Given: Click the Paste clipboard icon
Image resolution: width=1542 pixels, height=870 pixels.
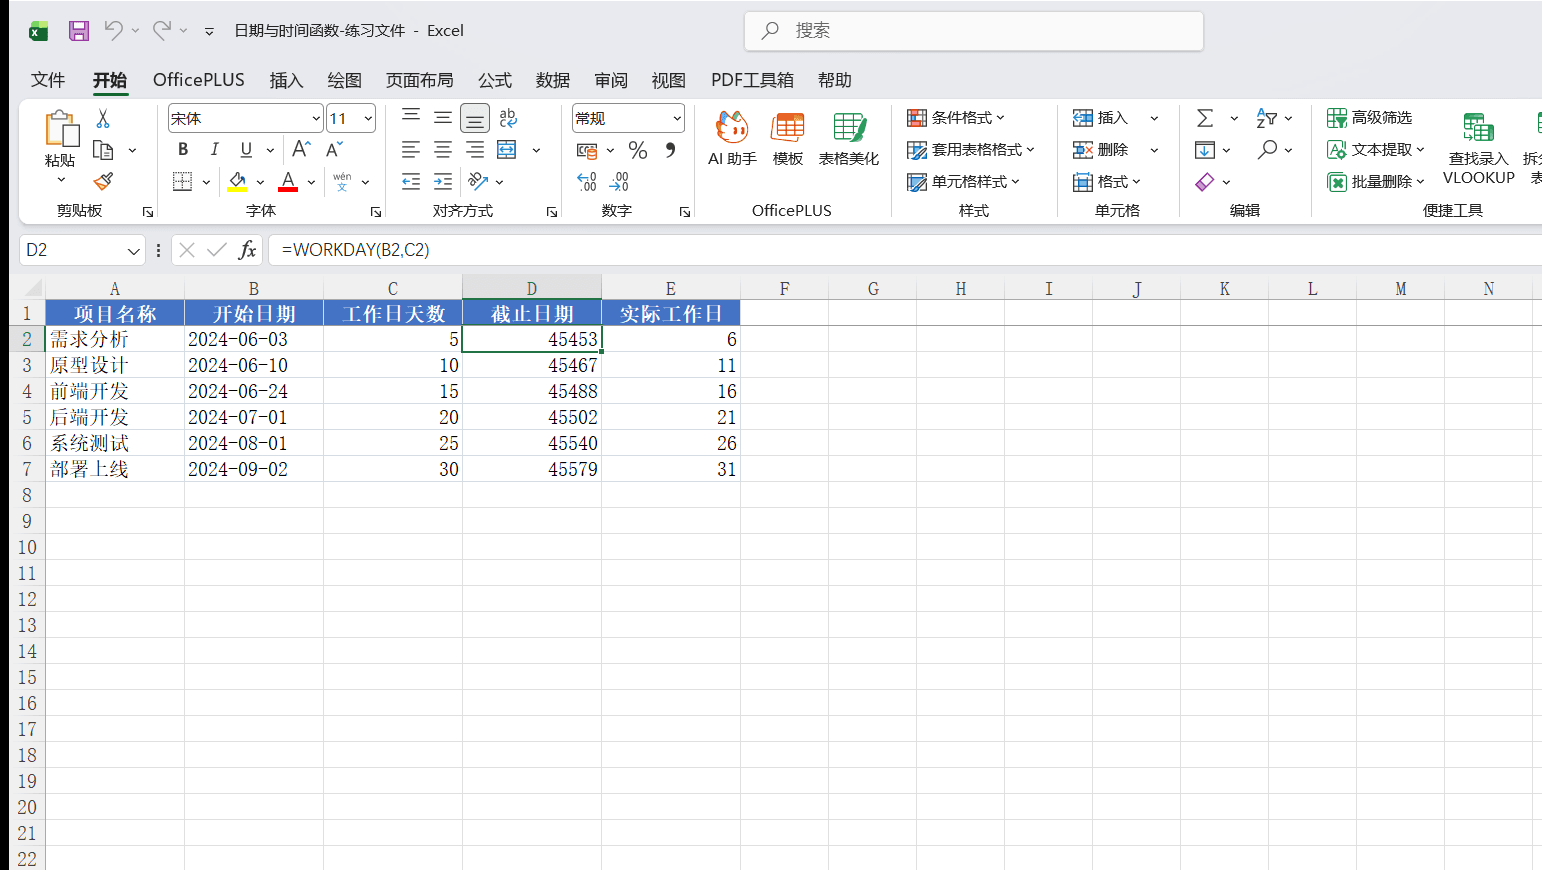Looking at the screenshot, I should [61, 128].
